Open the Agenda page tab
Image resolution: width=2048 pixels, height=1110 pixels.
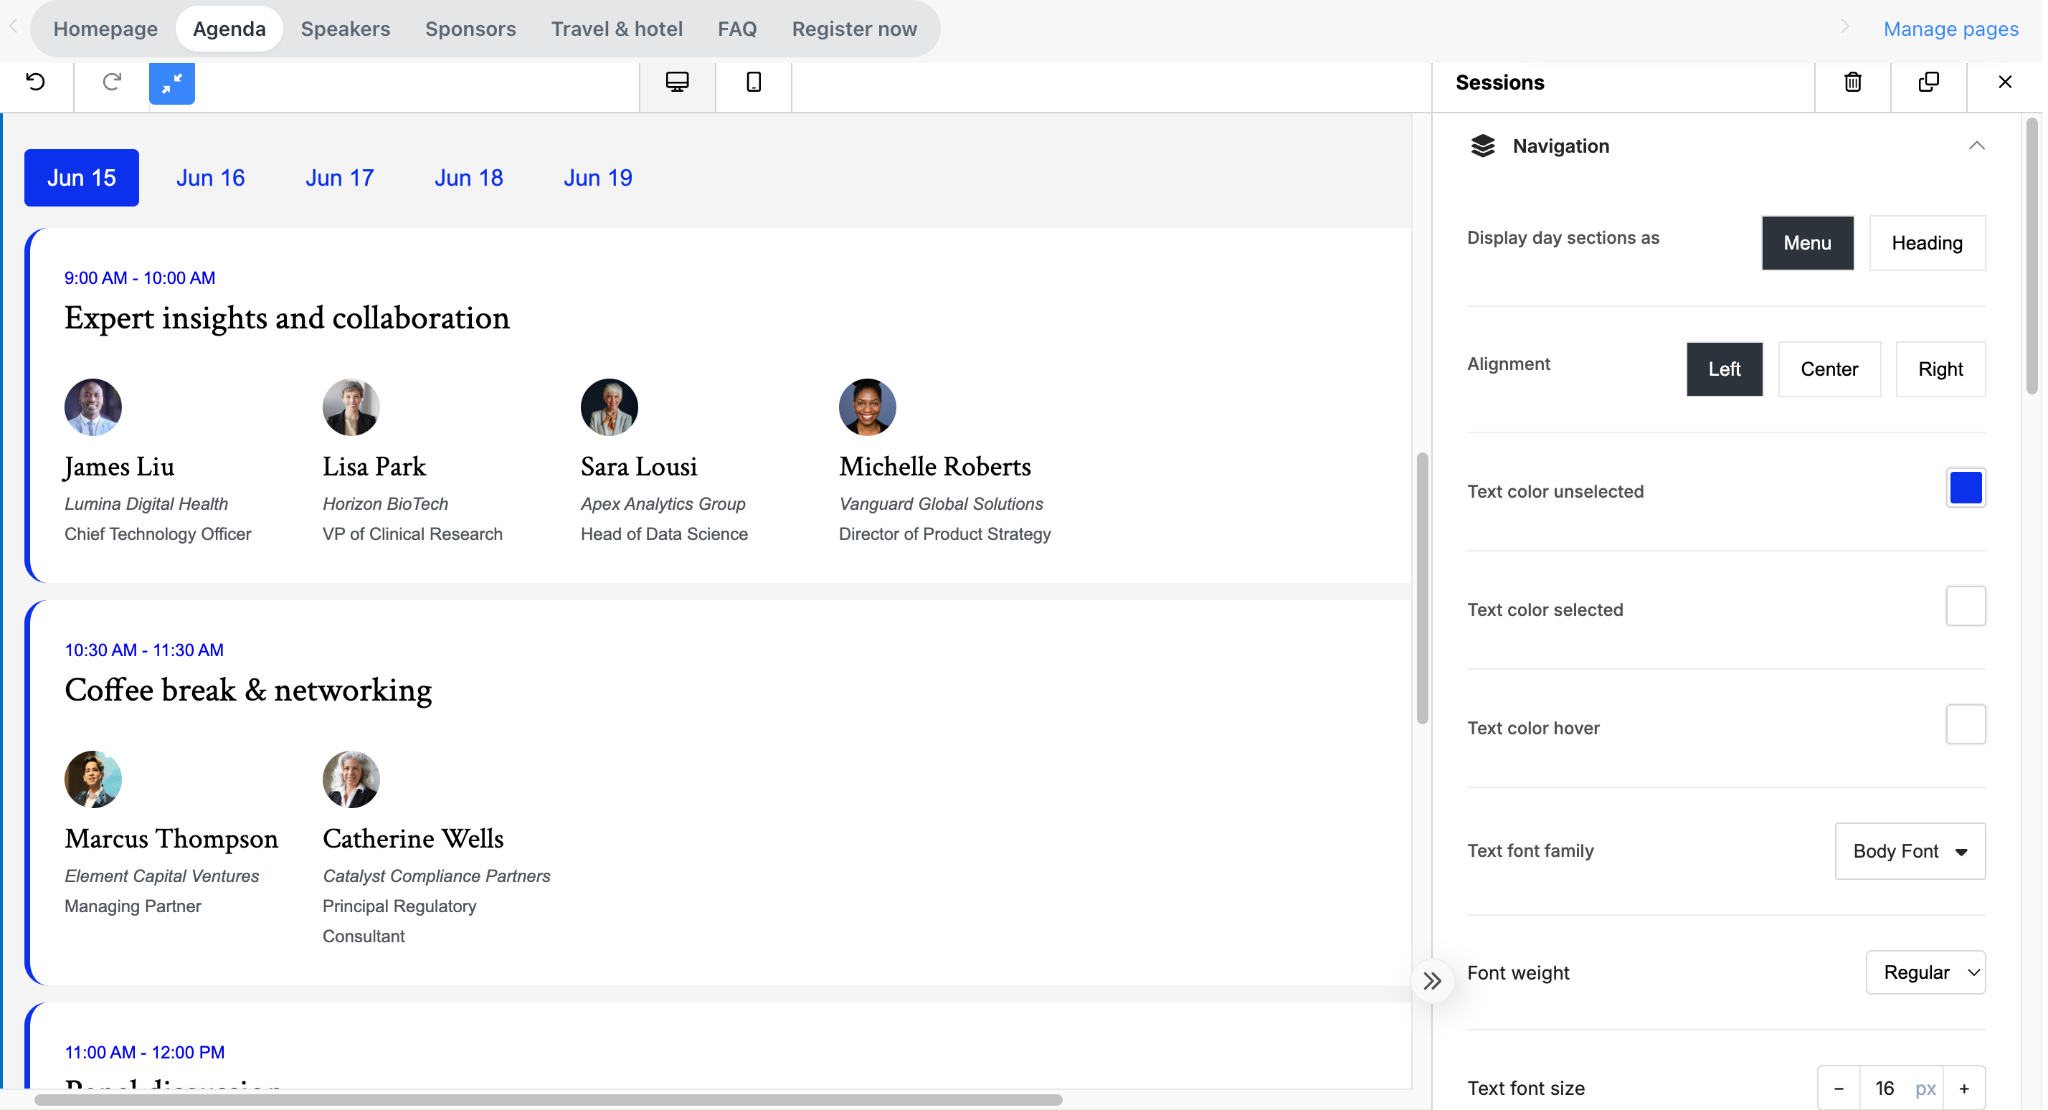229,29
